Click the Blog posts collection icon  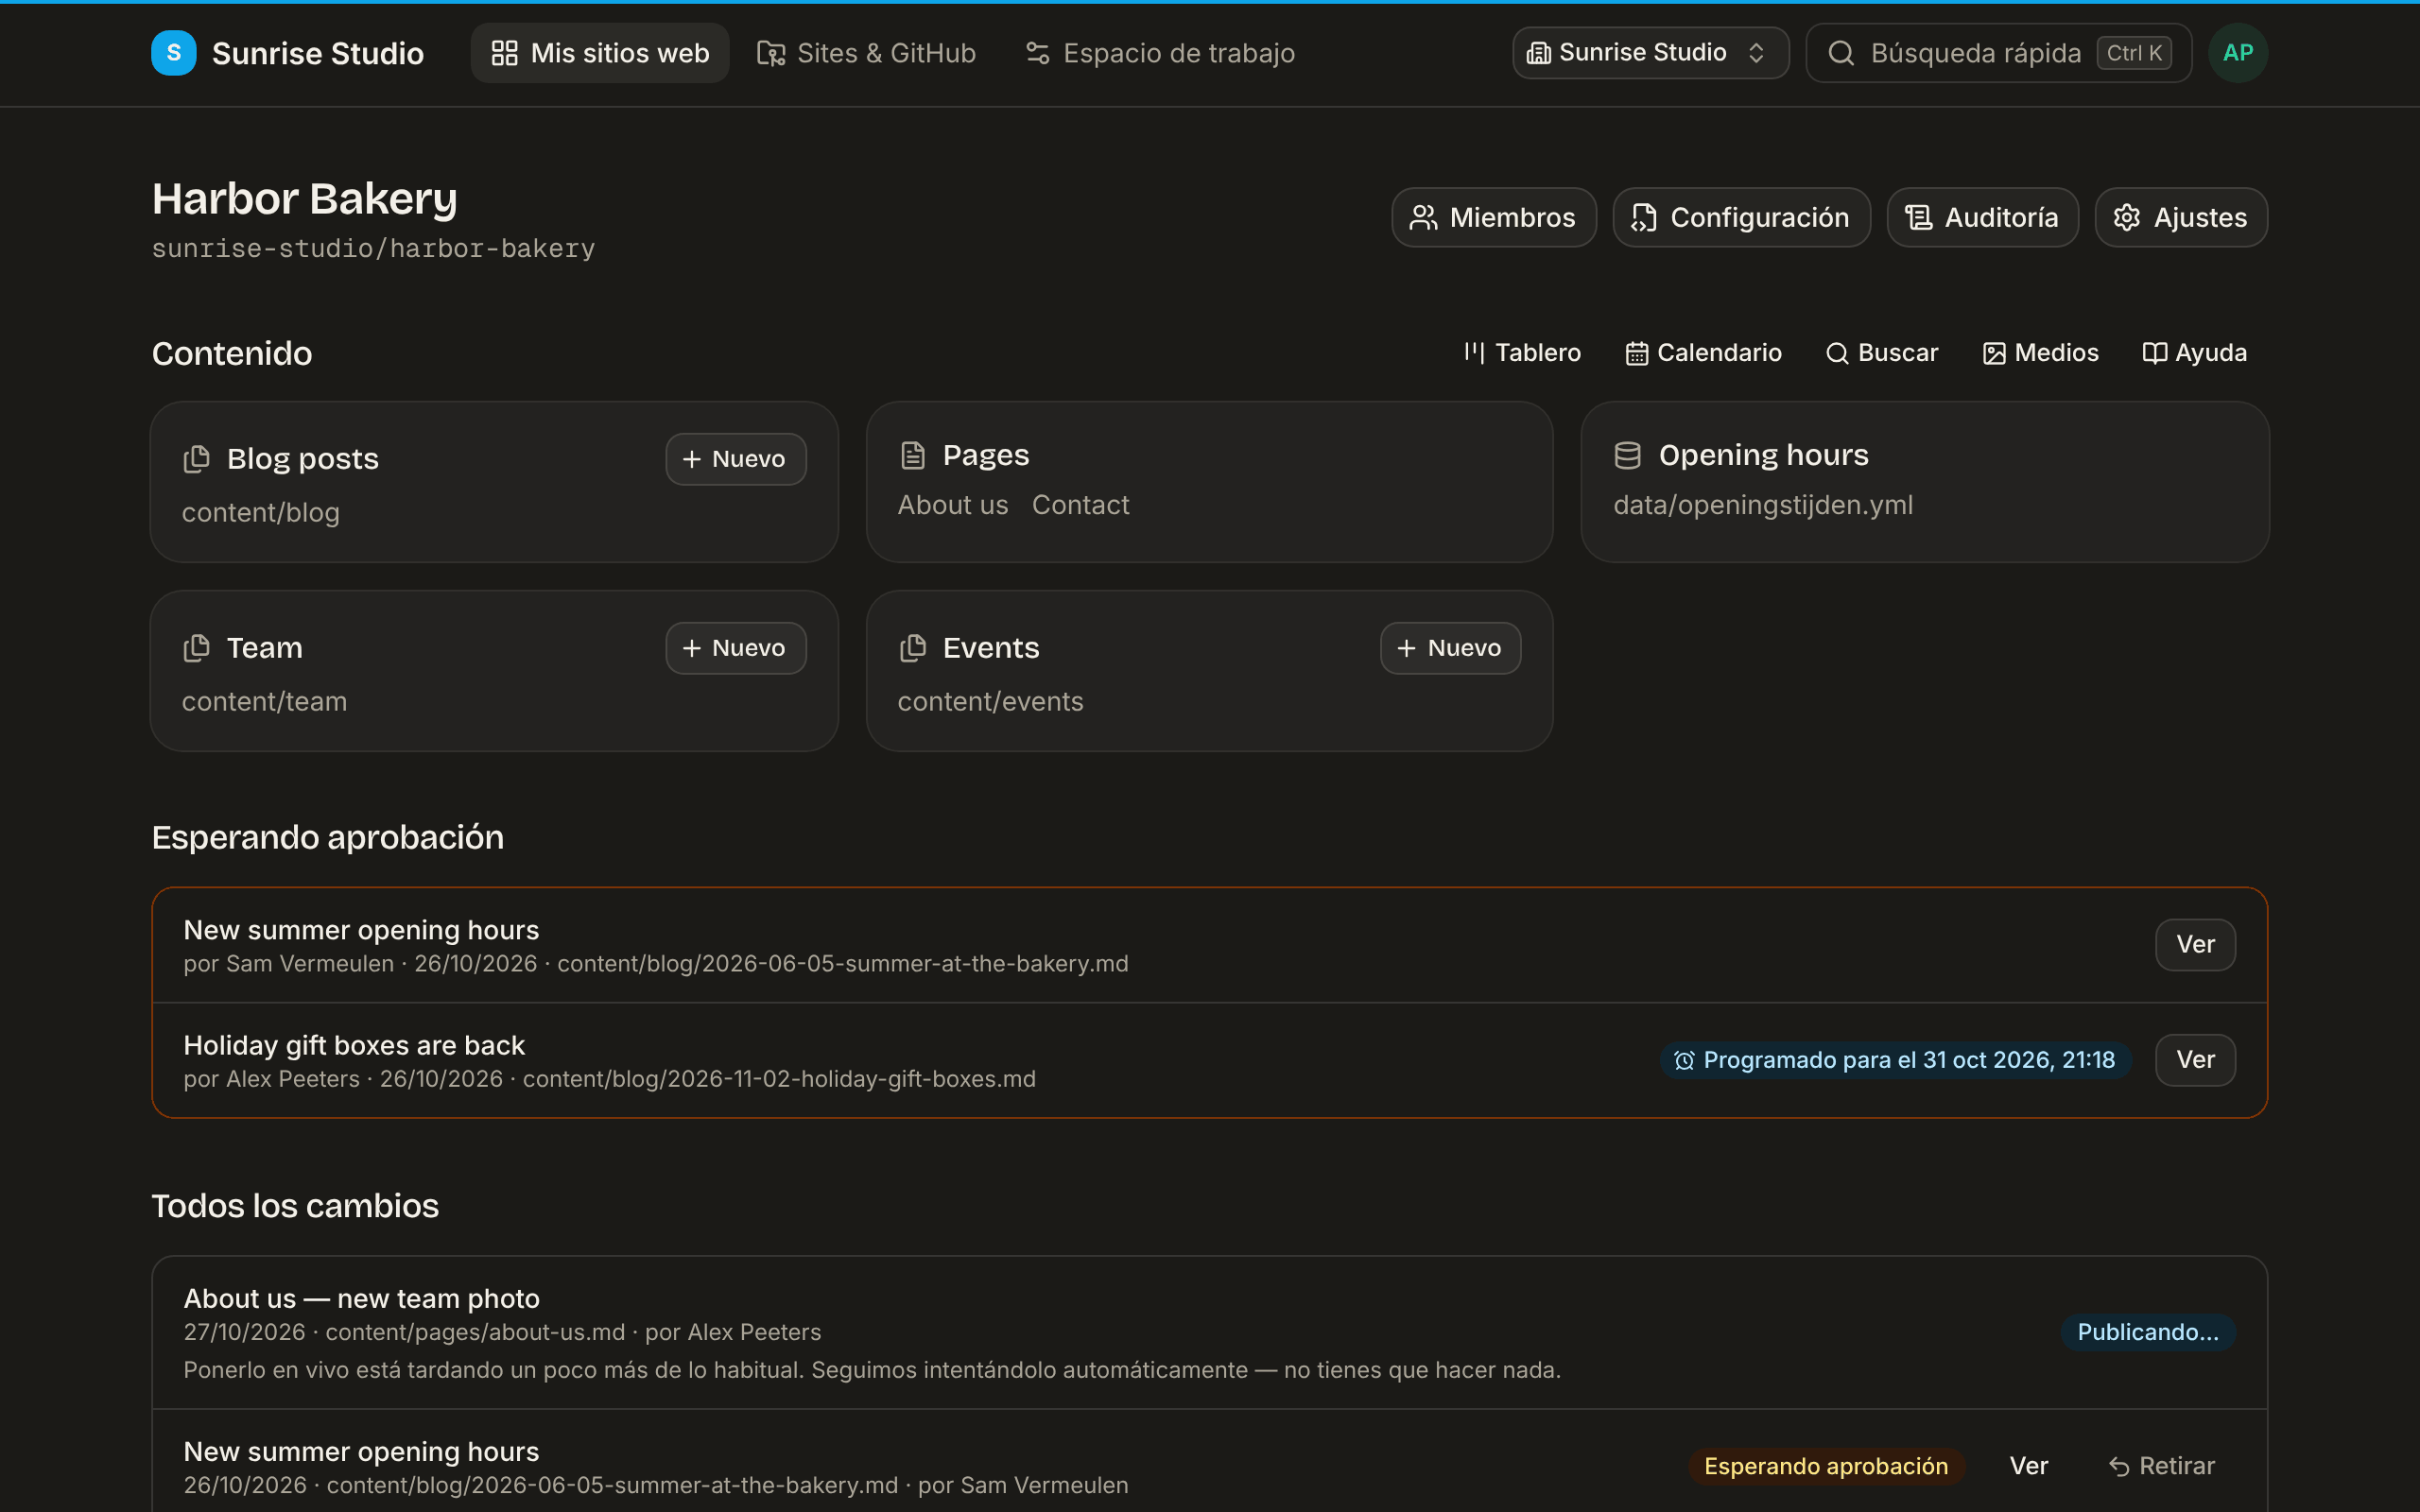tap(197, 459)
